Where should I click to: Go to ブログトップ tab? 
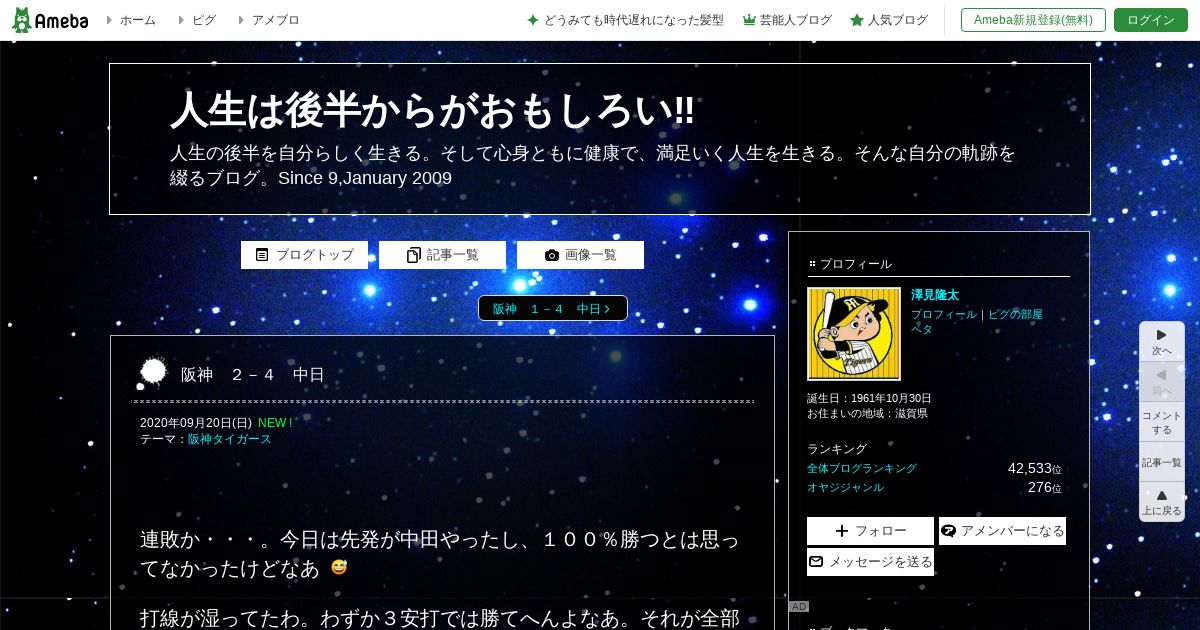point(304,255)
